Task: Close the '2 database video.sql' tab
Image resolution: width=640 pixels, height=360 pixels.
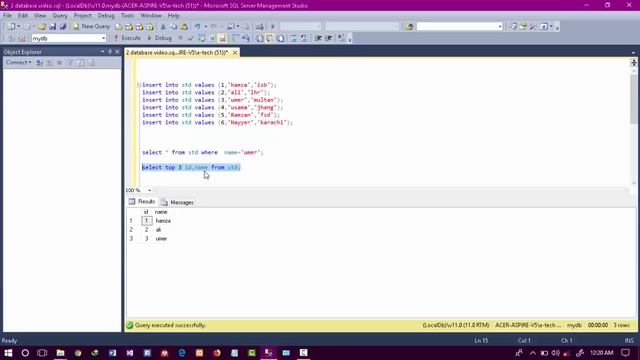Action: tap(235, 53)
